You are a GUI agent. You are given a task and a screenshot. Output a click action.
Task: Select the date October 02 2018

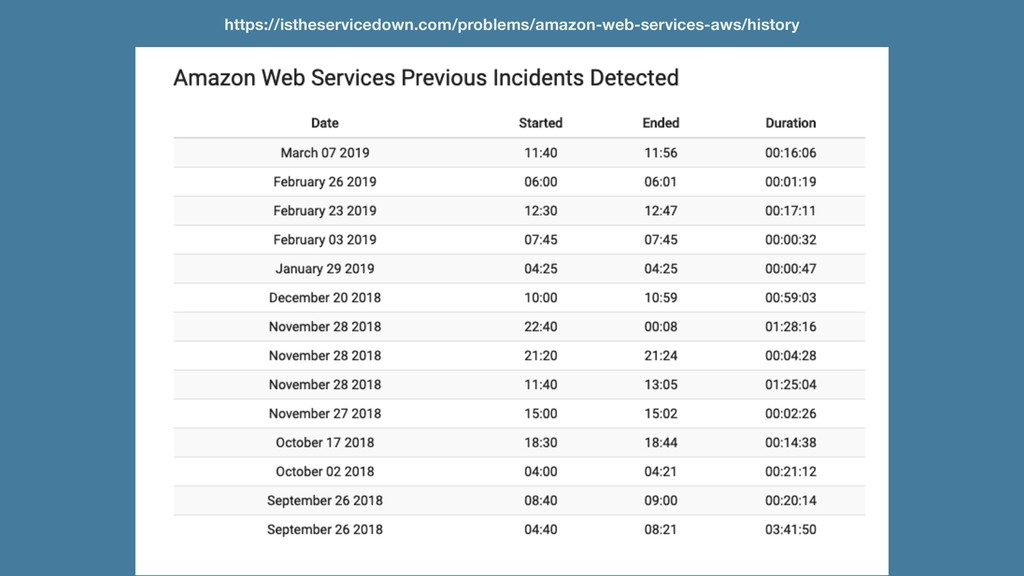point(325,472)
